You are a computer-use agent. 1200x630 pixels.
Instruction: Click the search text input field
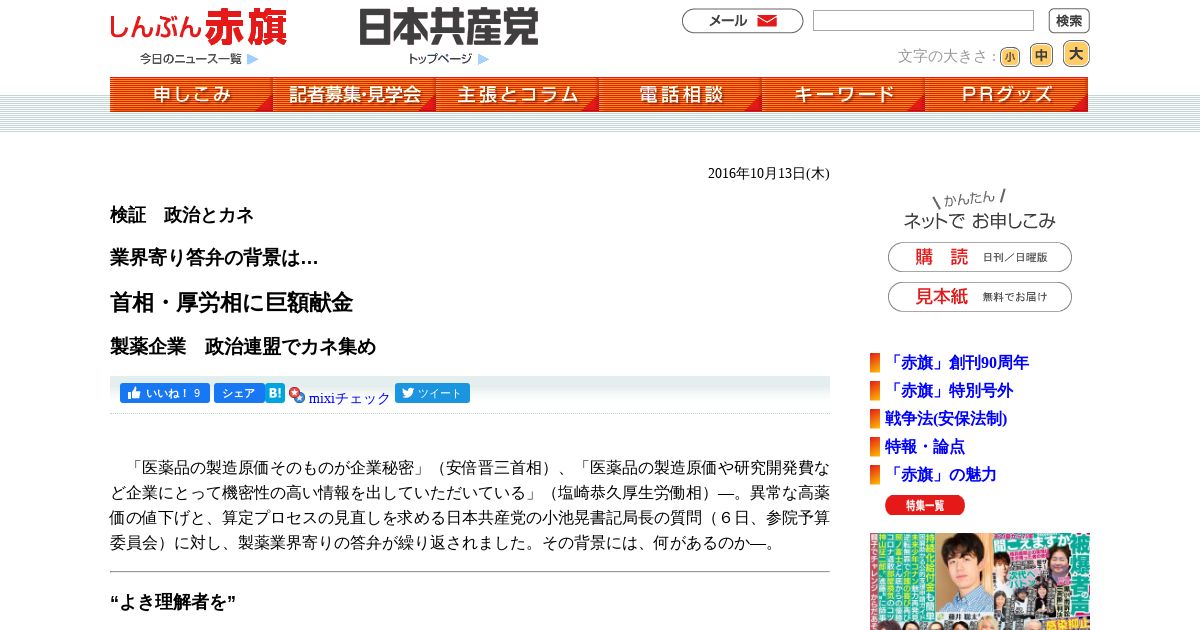[923, 21]
